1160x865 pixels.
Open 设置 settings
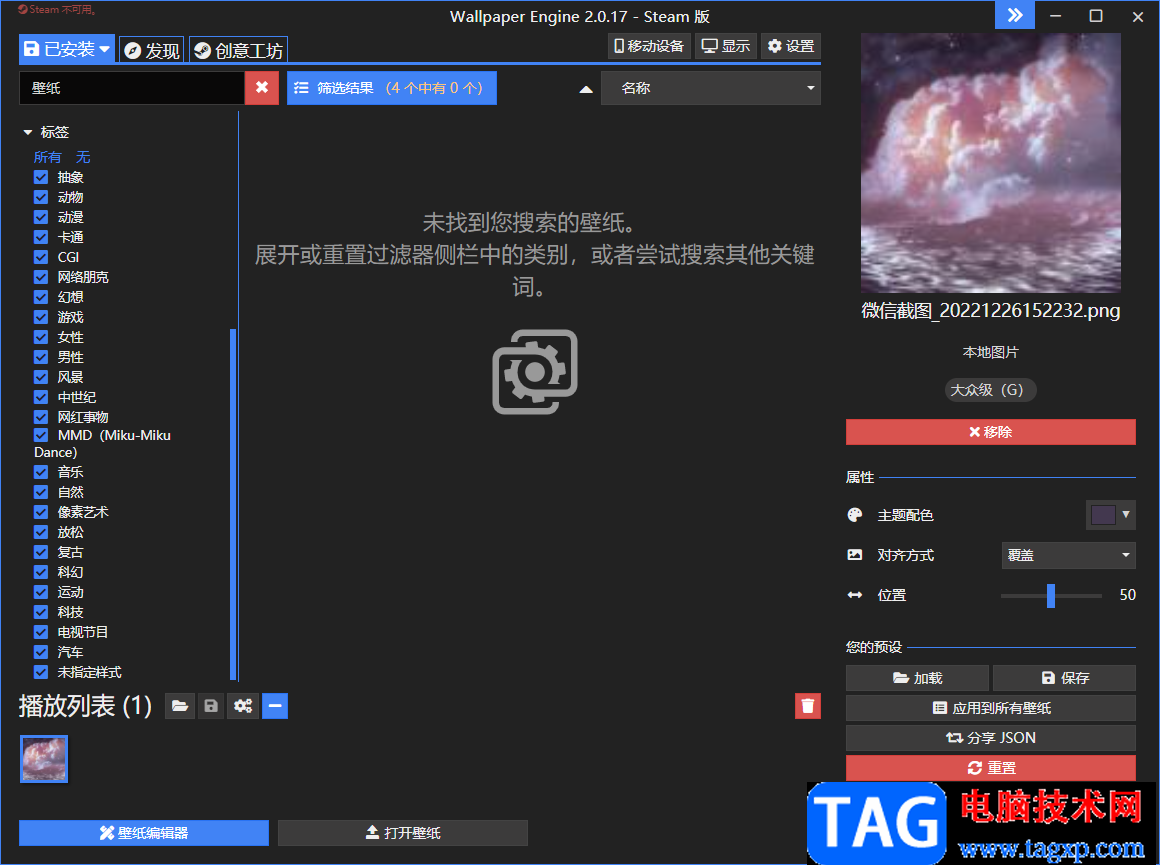pyautogui.click(x=791, y=46)
